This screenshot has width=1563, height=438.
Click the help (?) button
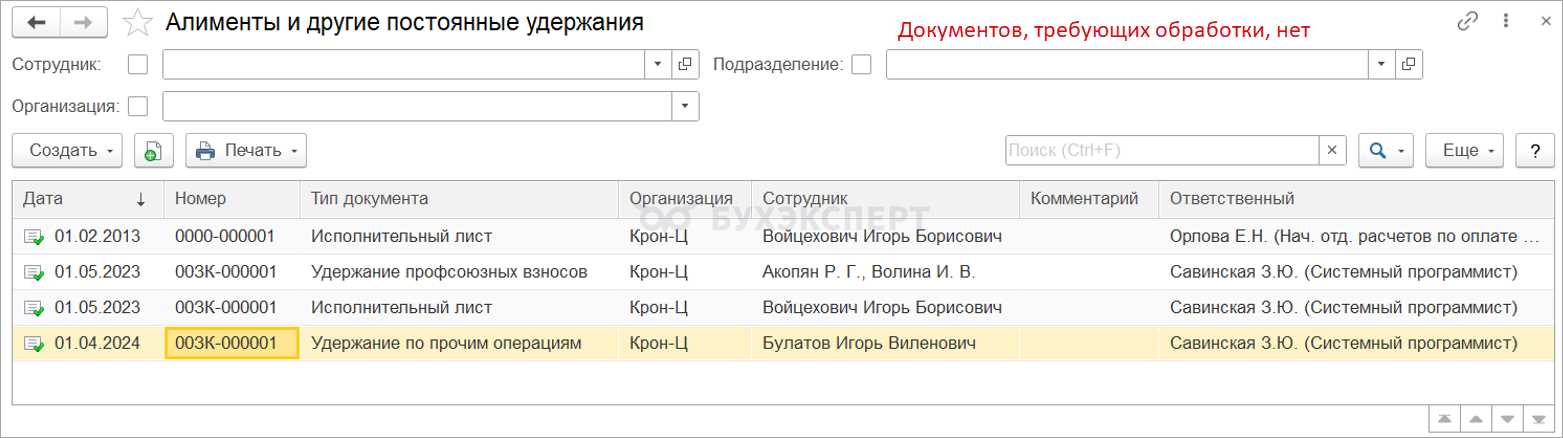pos(1535,150)
